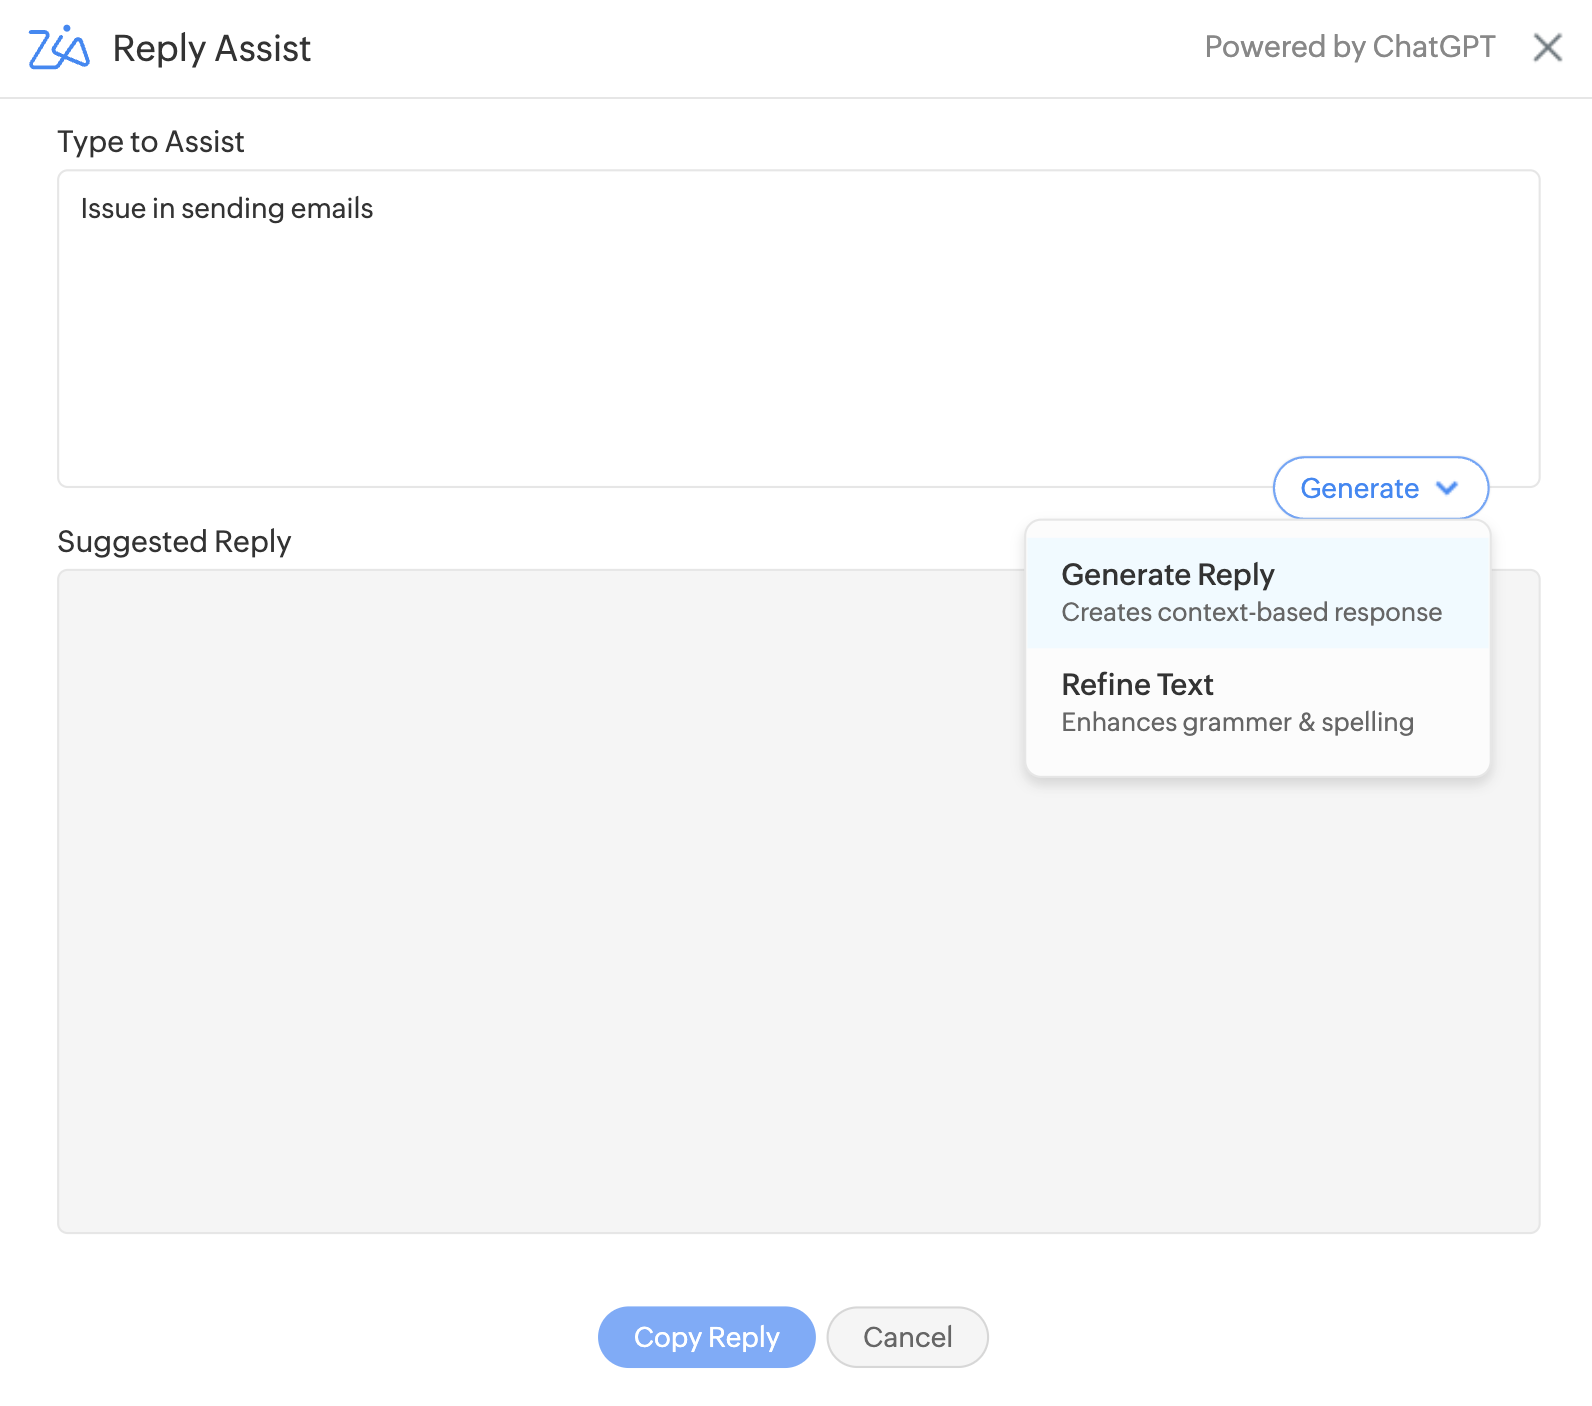
Task: Close the Reply Assist dialog
Action: (1547, 47)
